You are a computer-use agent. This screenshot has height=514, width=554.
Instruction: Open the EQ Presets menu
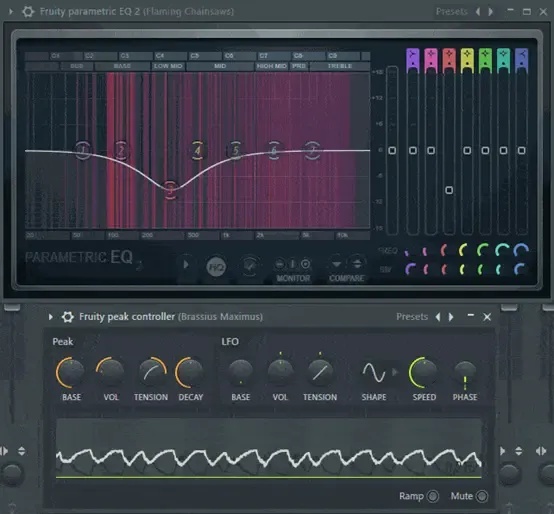point(451,12)
